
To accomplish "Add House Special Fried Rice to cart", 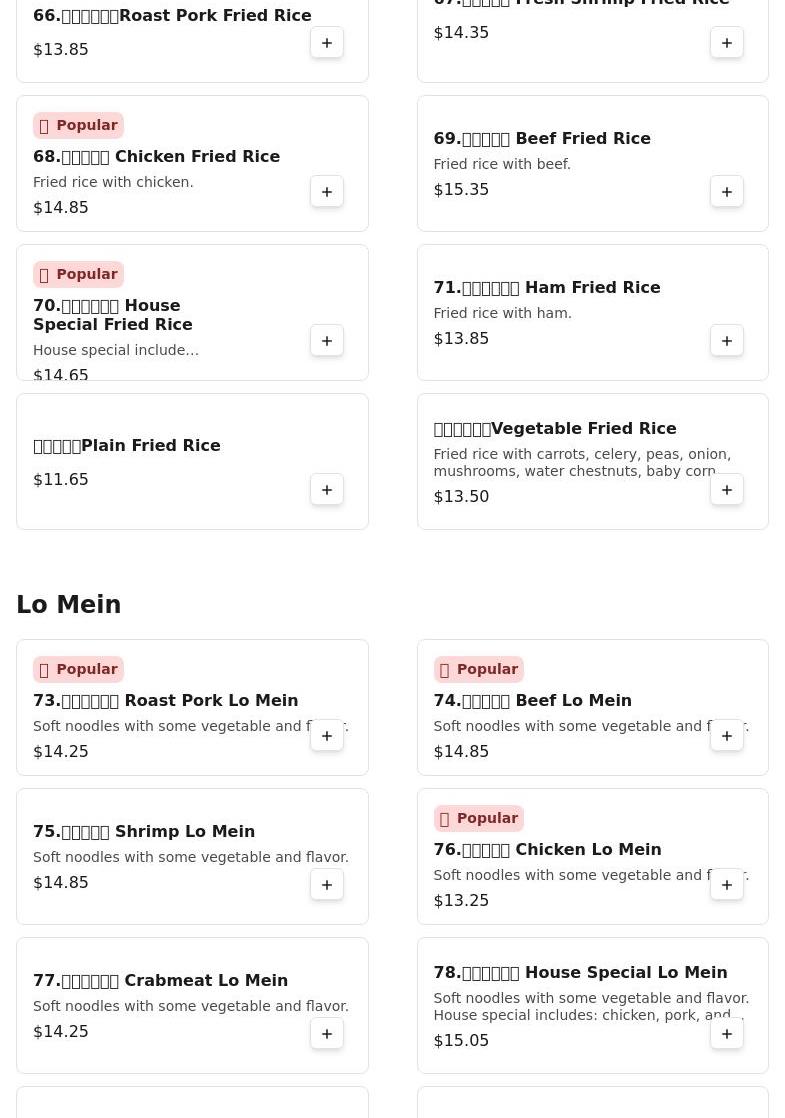I will [x=327, y=341].
